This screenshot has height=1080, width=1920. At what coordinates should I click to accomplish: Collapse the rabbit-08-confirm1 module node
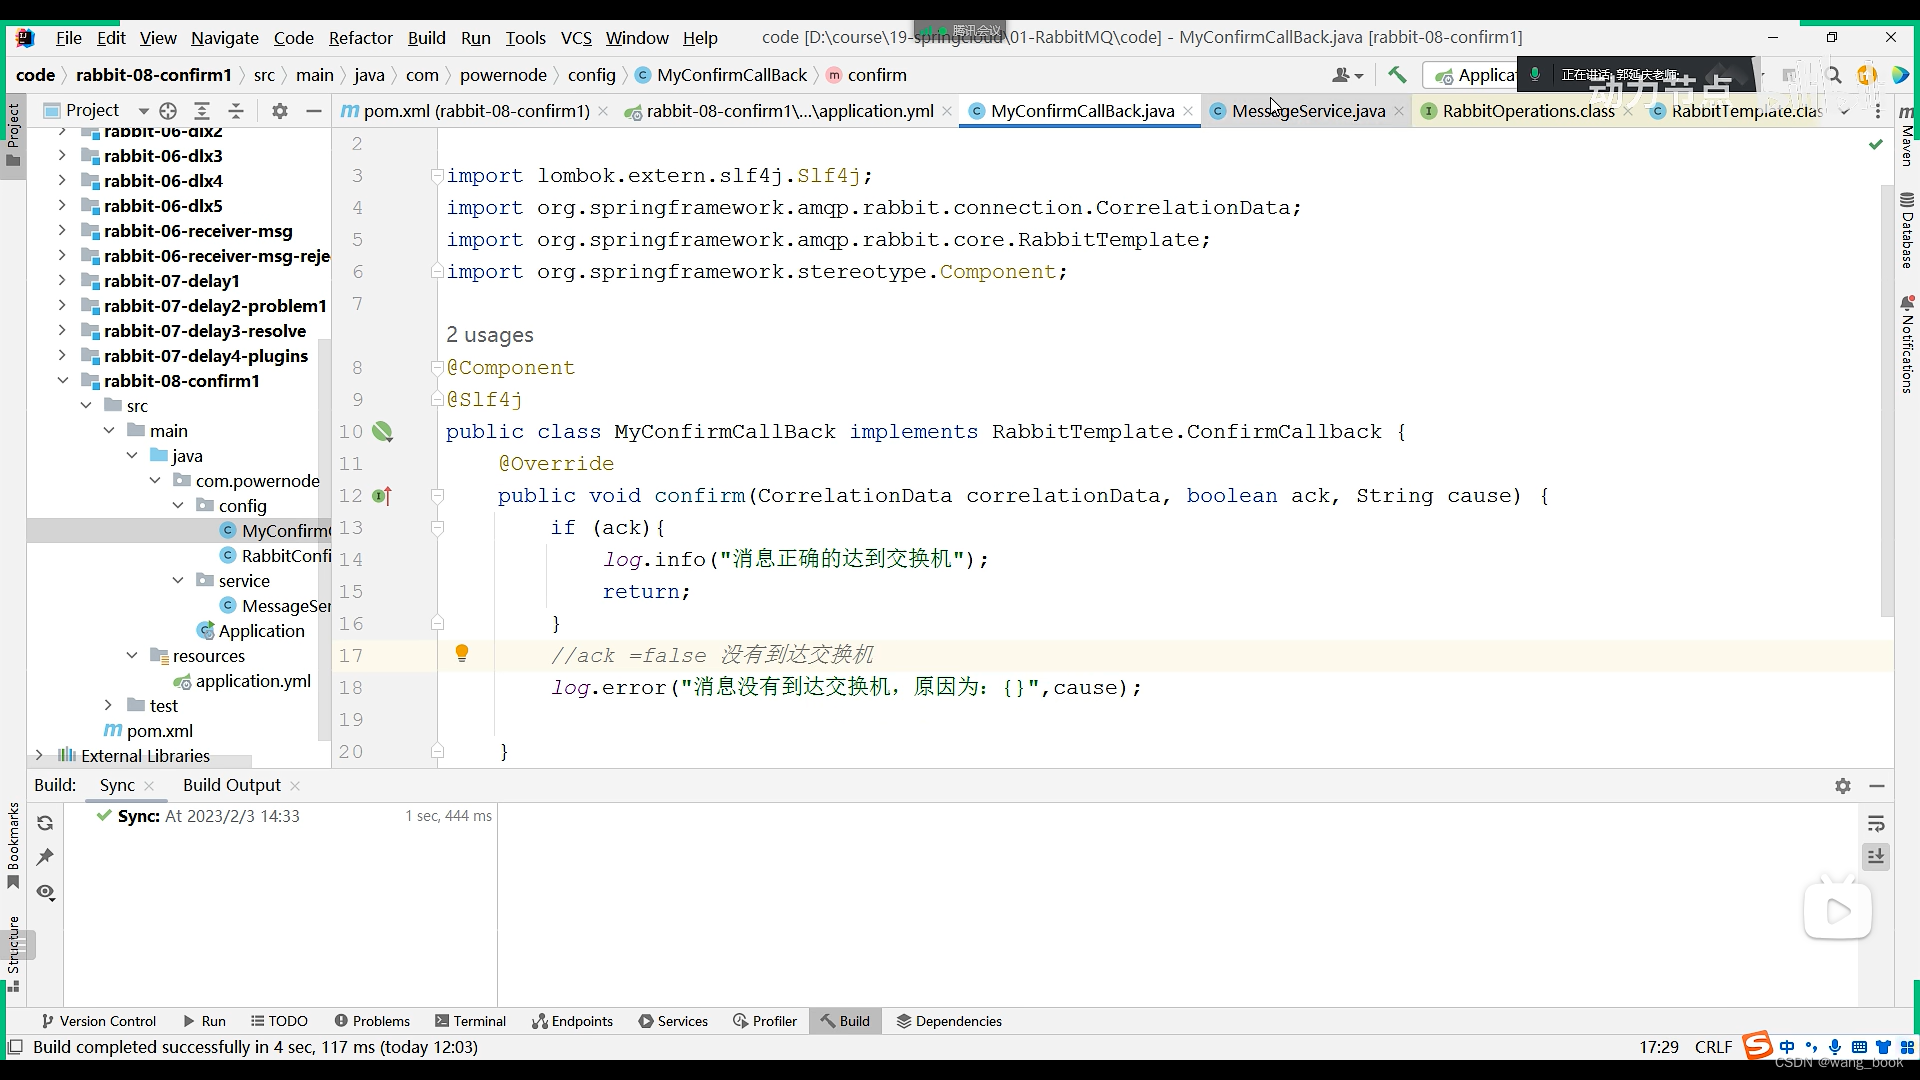62,381
